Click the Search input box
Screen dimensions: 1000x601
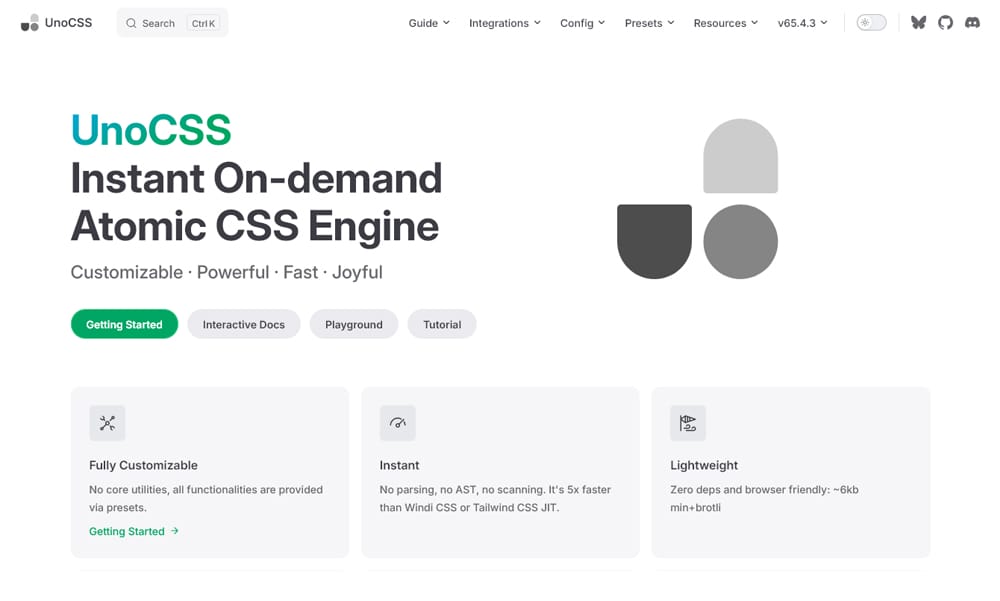[x=172, y=23]
